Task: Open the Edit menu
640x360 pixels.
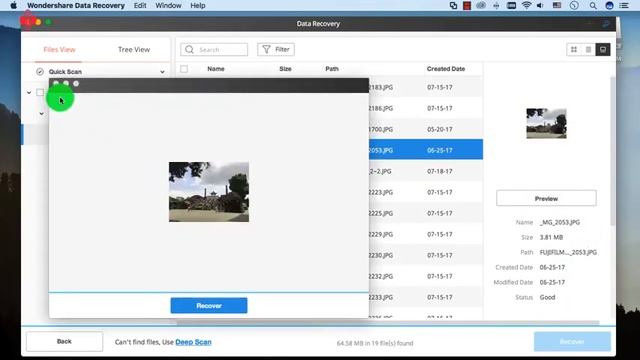Action: (x=140, y=6)
